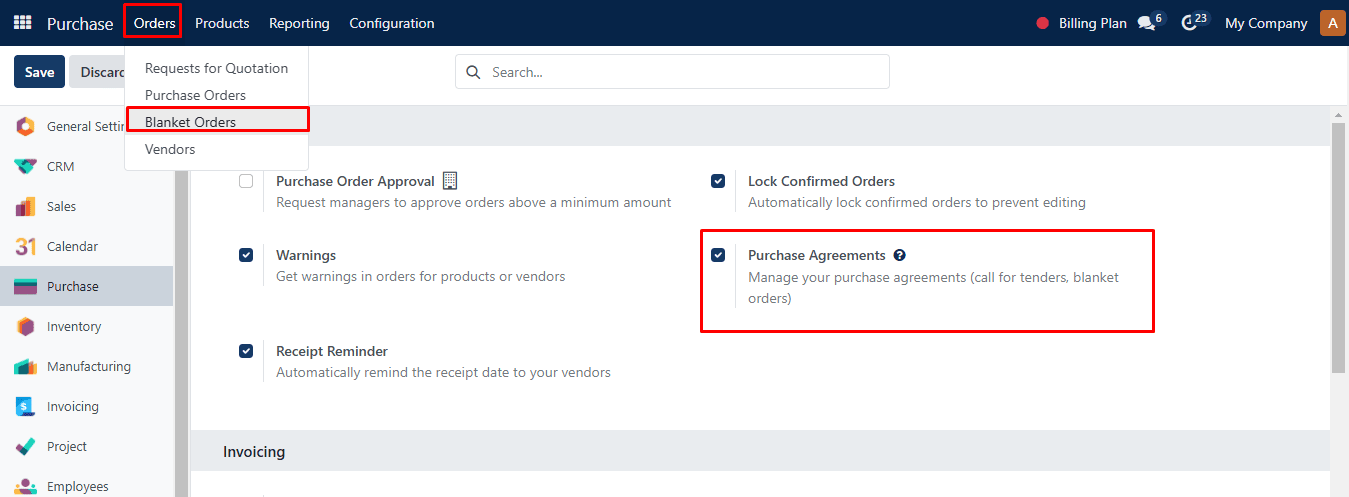This screenshot has width=1349, height=497.
Task: Uncheck the Warnings checkbox
Action: tap(246, 255)
